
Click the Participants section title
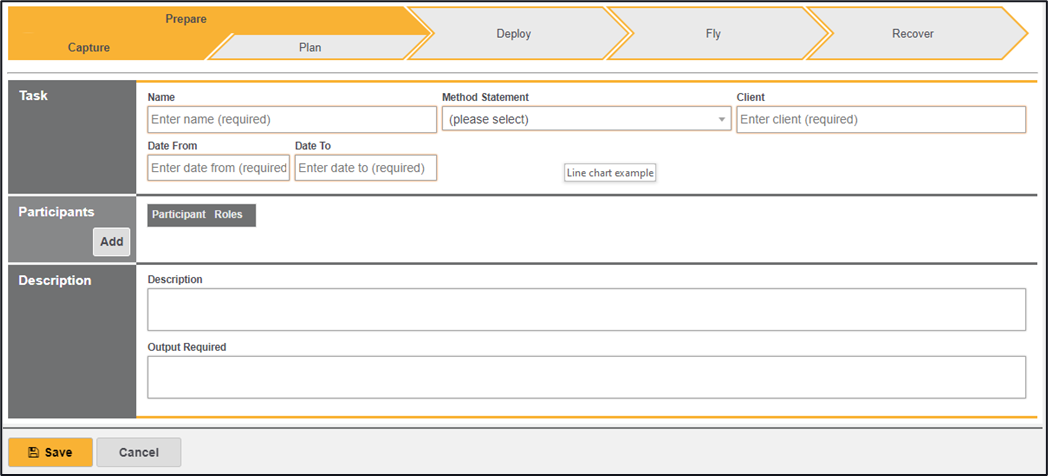[56, 212]
